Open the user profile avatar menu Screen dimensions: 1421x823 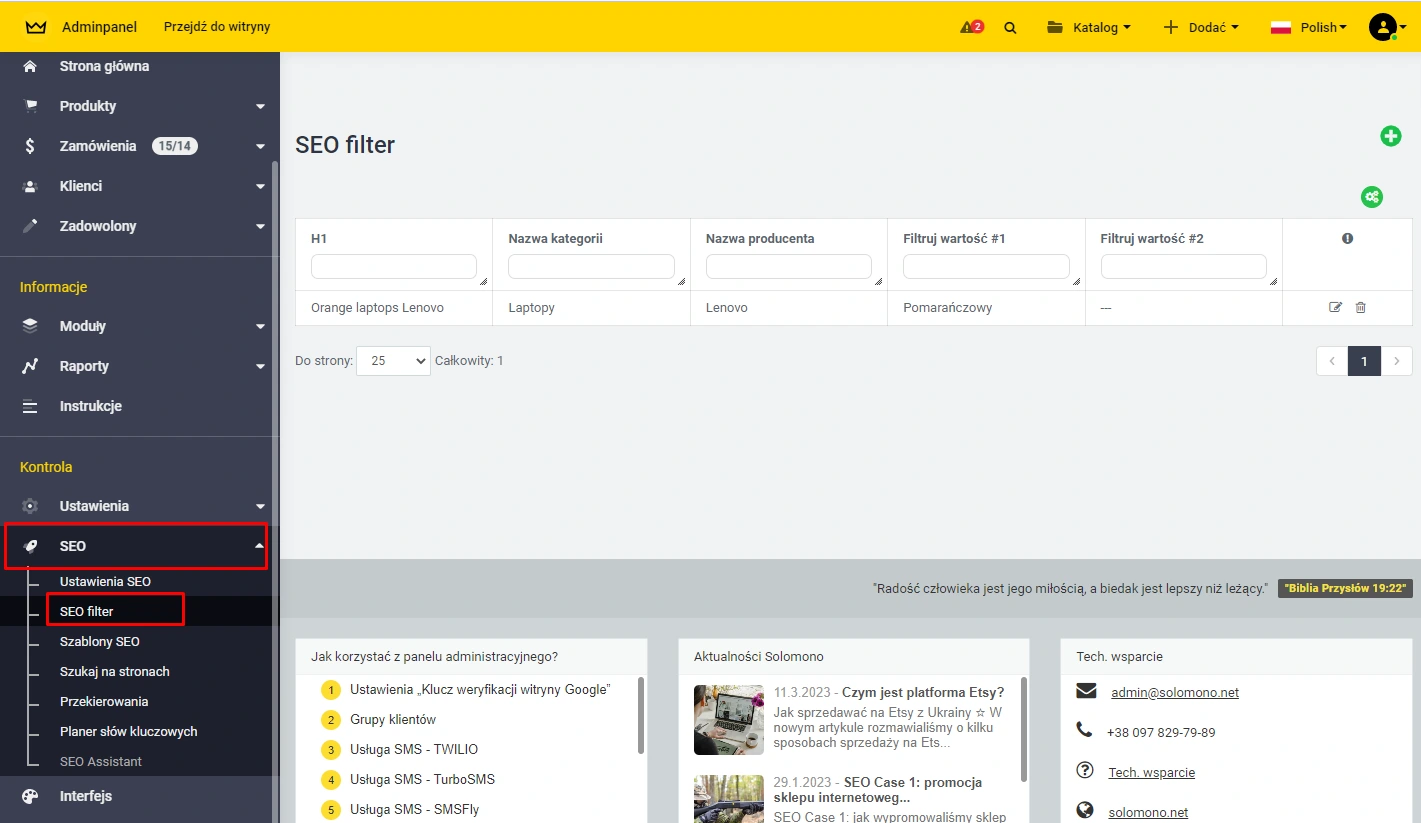point(1383,27)
